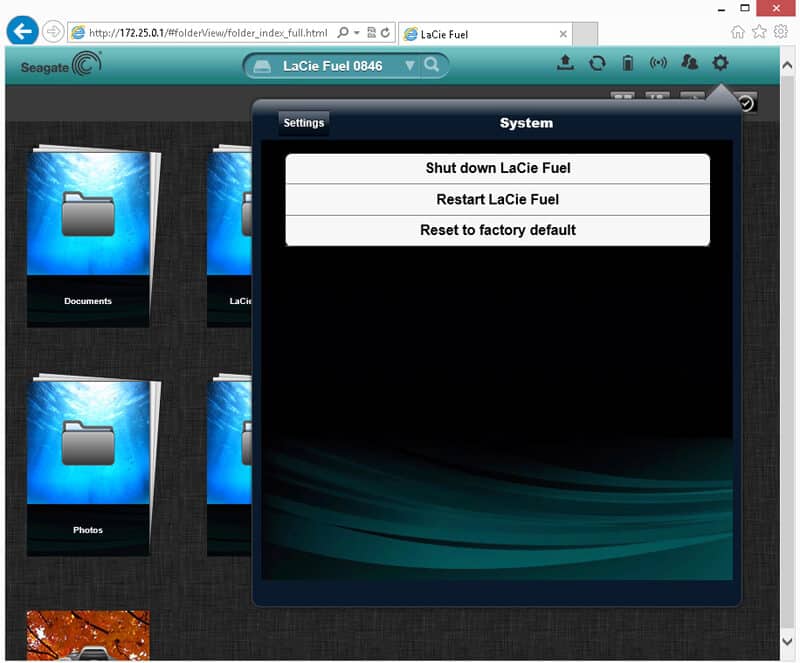Image resolution: width=800 pixels, height=663 pixels.
Task: Go back with the browser back arrow
Action: 22,31
